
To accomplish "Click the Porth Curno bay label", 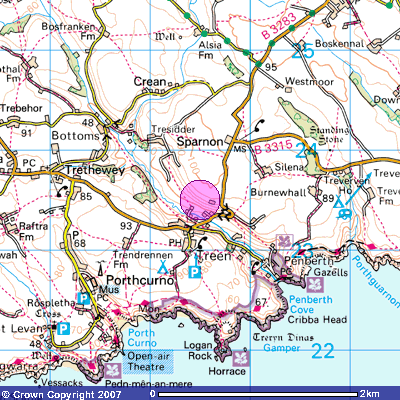I will pyautogui.click(x=142, y=337).
